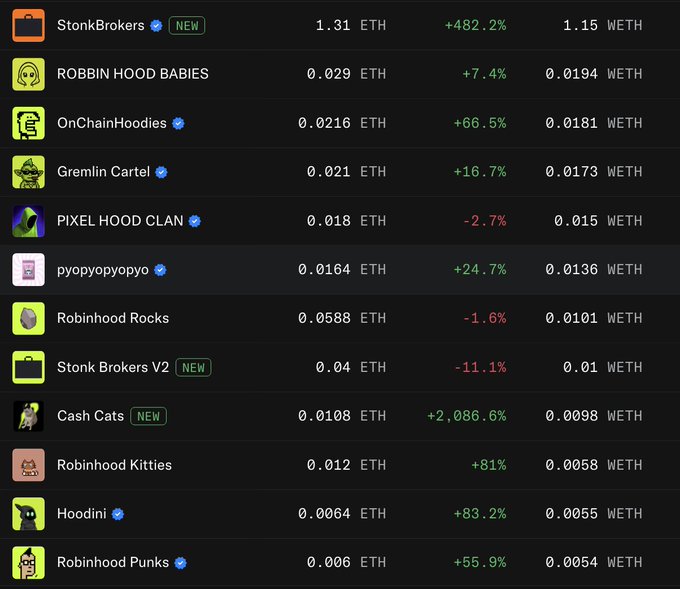Click the 0.0136 WETH offer value
Image resolution: width=680 pixels, height=589 pixels.
(594, 269)
